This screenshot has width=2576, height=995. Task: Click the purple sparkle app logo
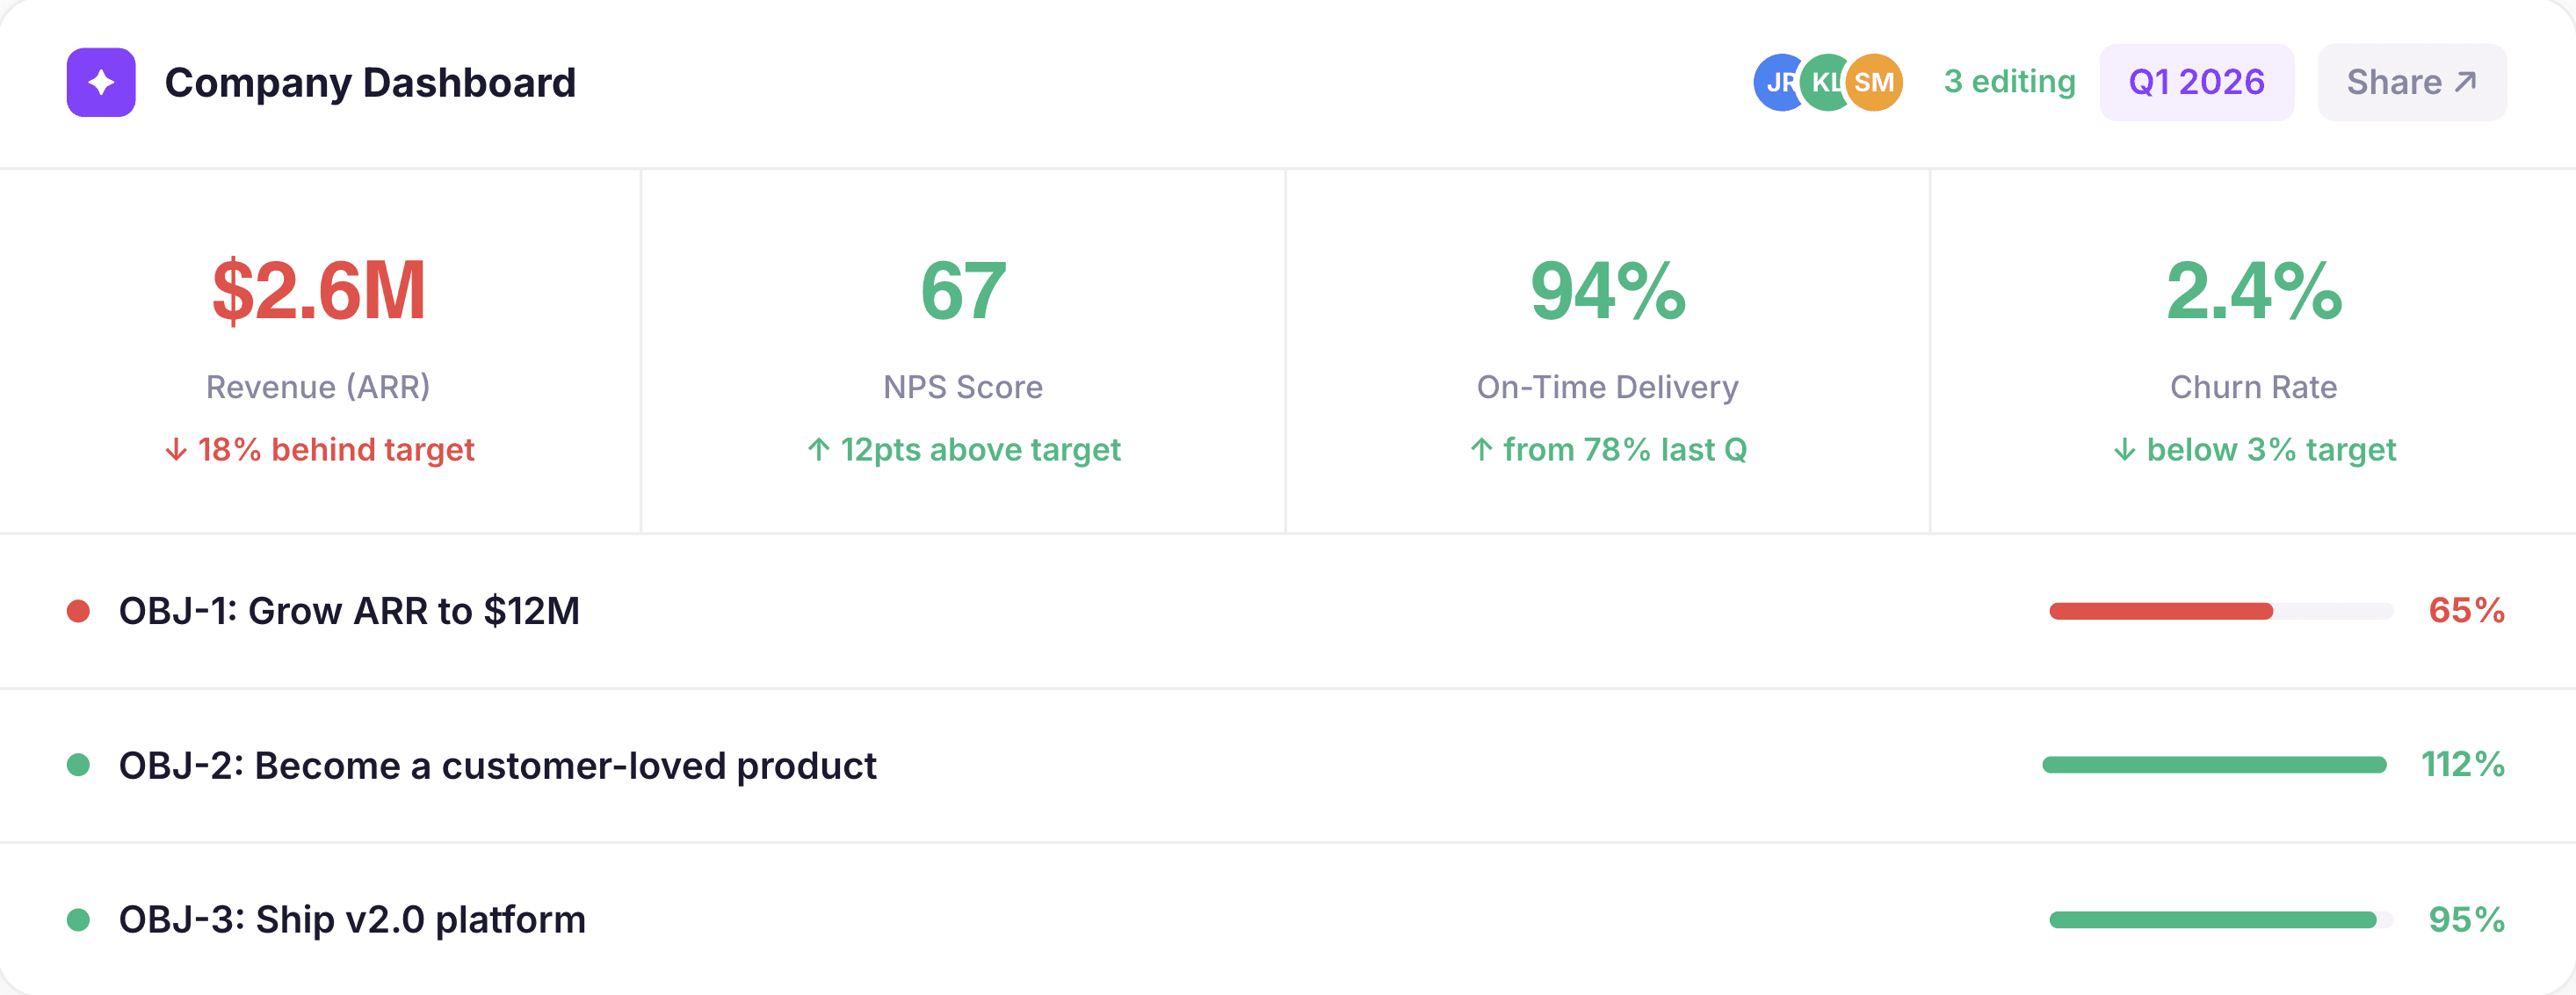point(101,82)
